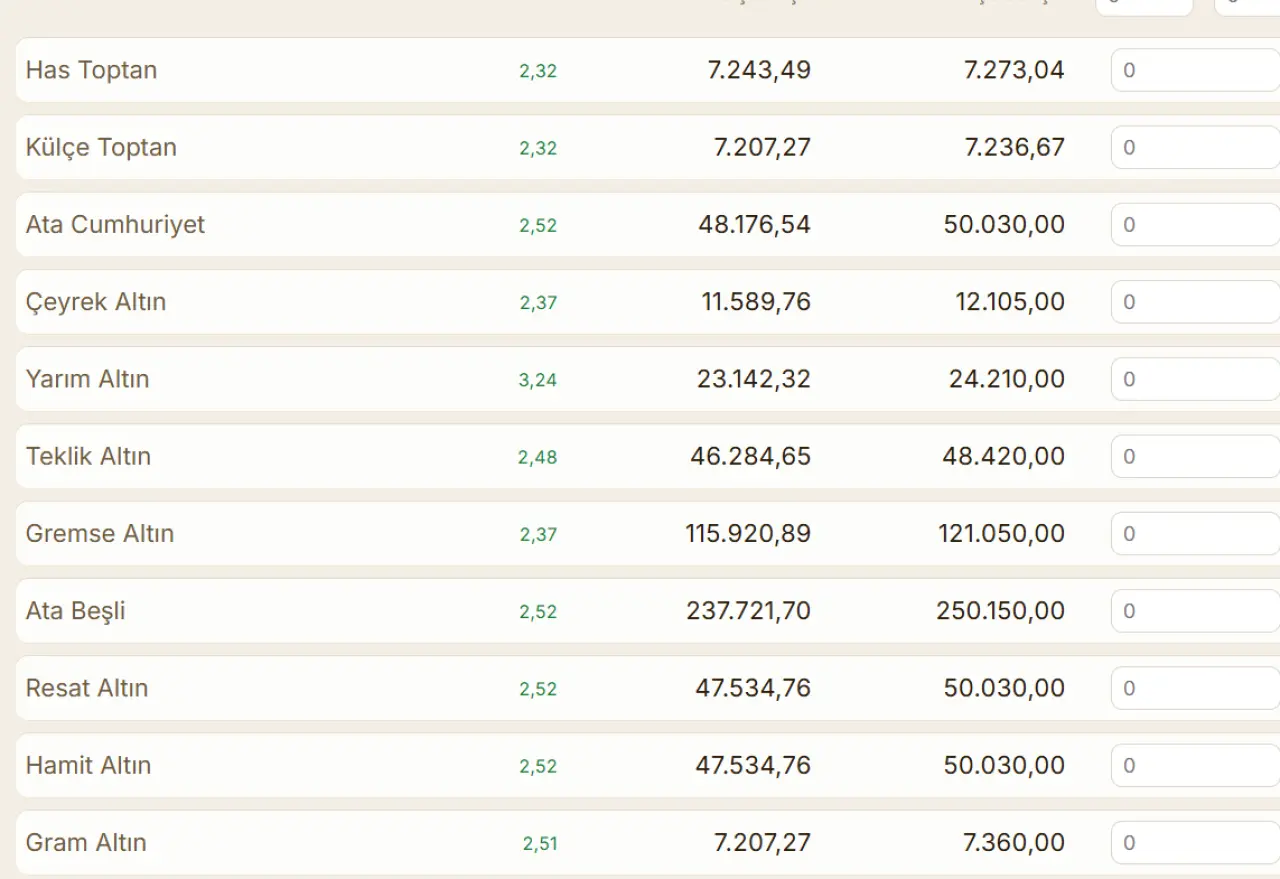Open the Has Toptan row label

tap(91, 71)
